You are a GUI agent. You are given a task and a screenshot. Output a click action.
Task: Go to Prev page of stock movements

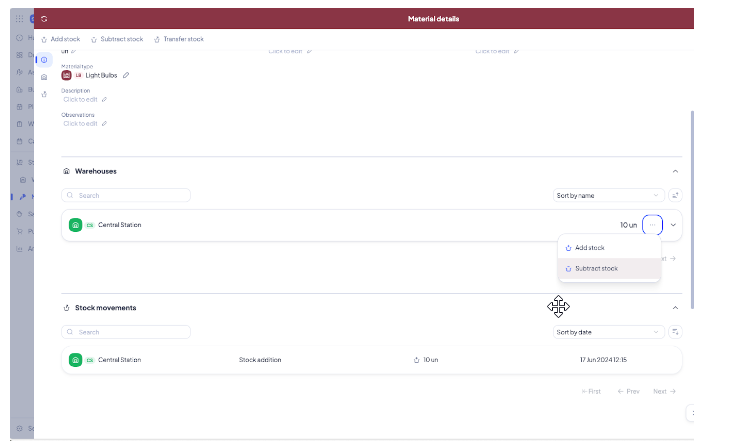628,392
